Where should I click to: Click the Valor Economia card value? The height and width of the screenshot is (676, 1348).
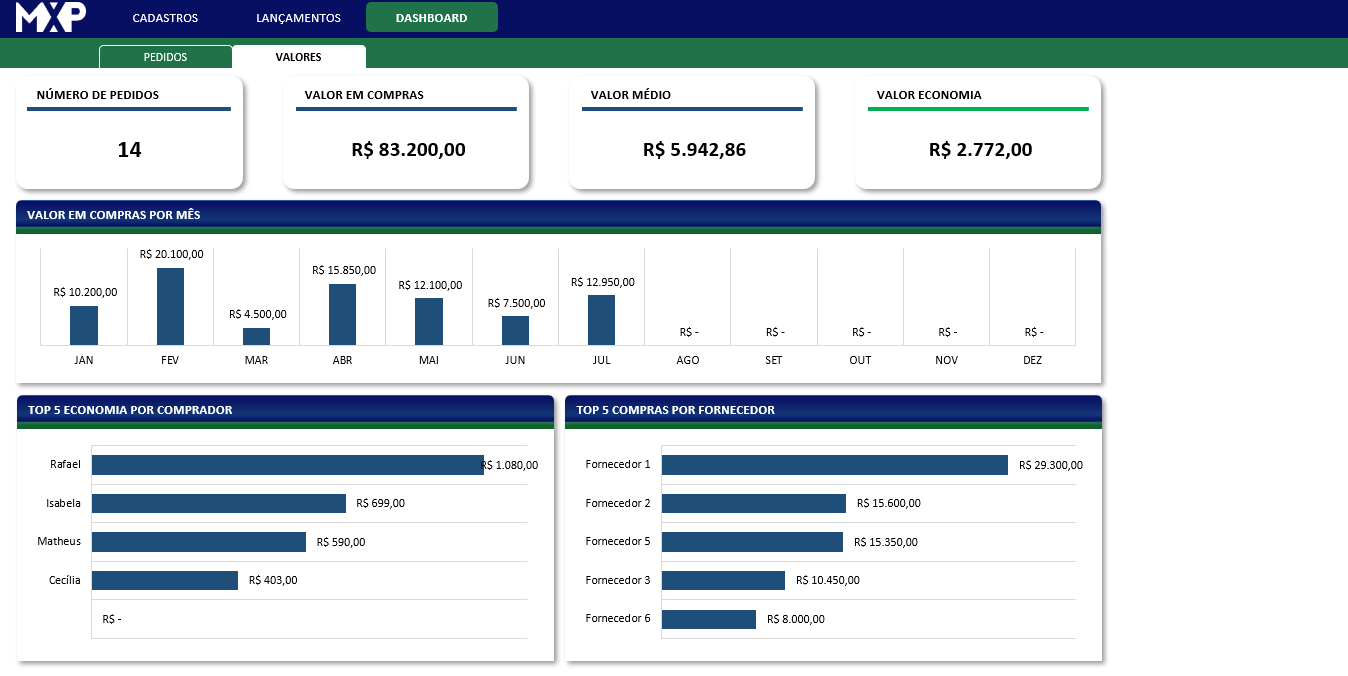pos(980,150)
